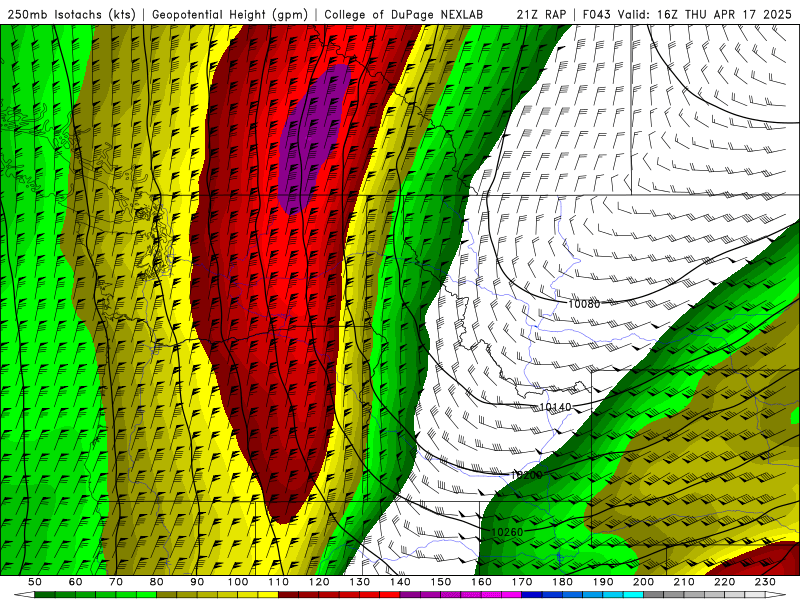Click the '250mb Isotachs (kts)' title text
The width and height of the screenshot is (800, 600).
[71, 14]
